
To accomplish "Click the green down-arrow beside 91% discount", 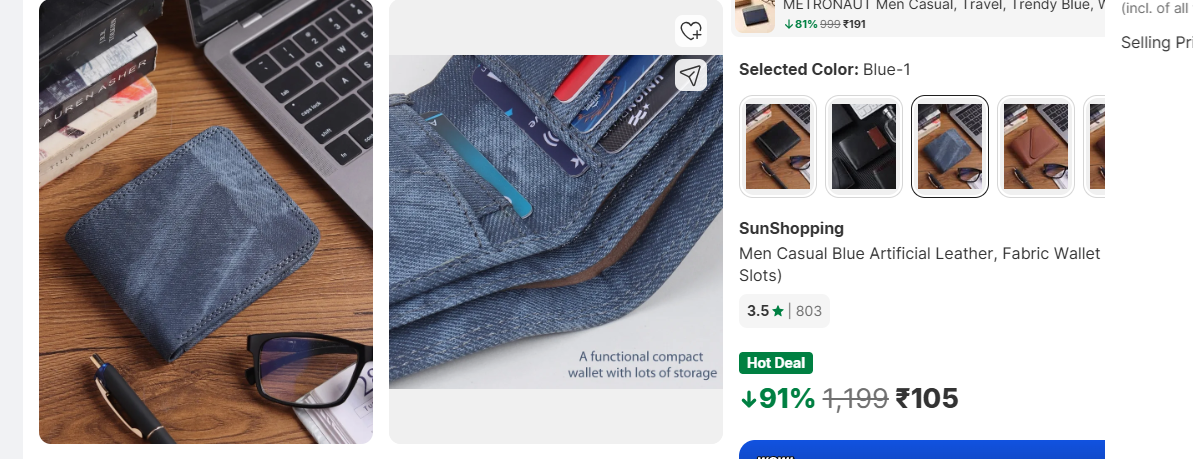I will pos(748,399).
